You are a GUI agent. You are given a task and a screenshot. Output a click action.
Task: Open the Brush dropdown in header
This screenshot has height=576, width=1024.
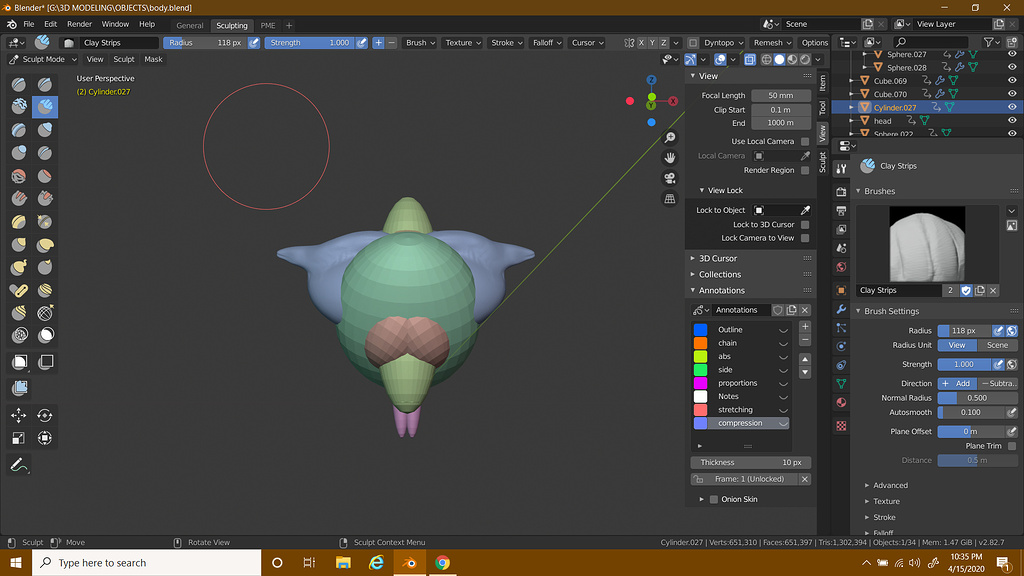click(x=420, y=42)
